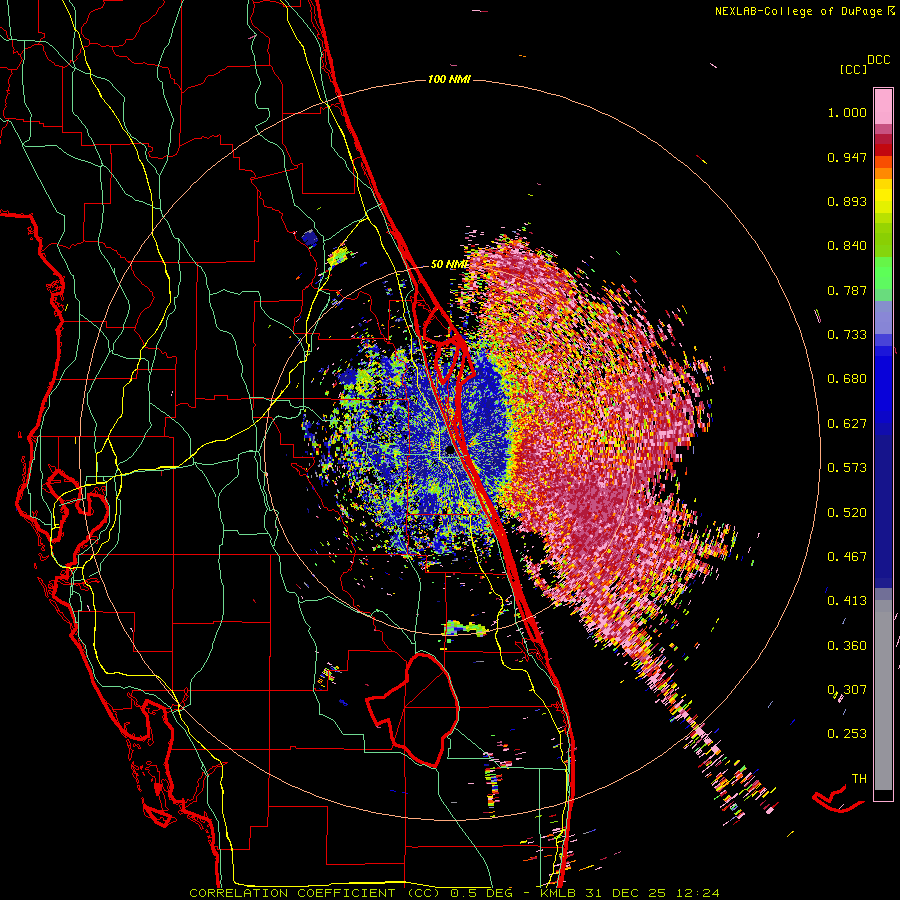This screenshot has width=900, height=900.
Task: Click the 0.947 scale value
Action: pyautogui.click(x=847, y=157)
